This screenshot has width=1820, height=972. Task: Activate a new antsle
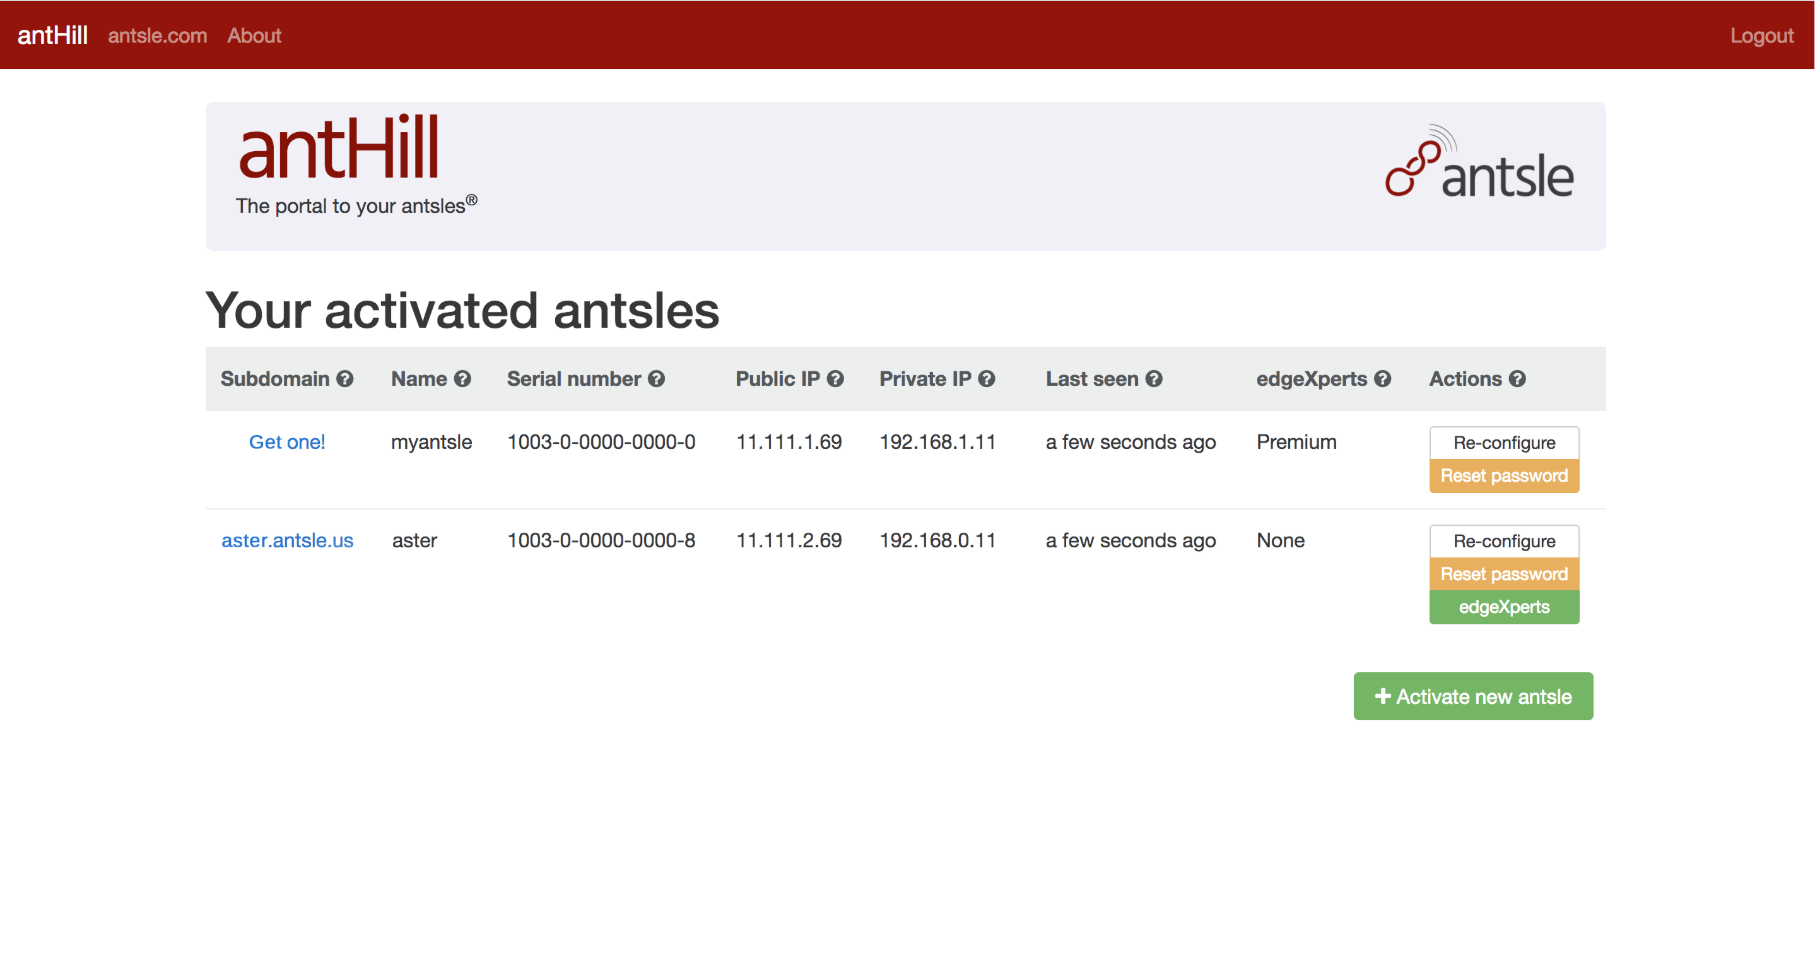pos(1473,696)
